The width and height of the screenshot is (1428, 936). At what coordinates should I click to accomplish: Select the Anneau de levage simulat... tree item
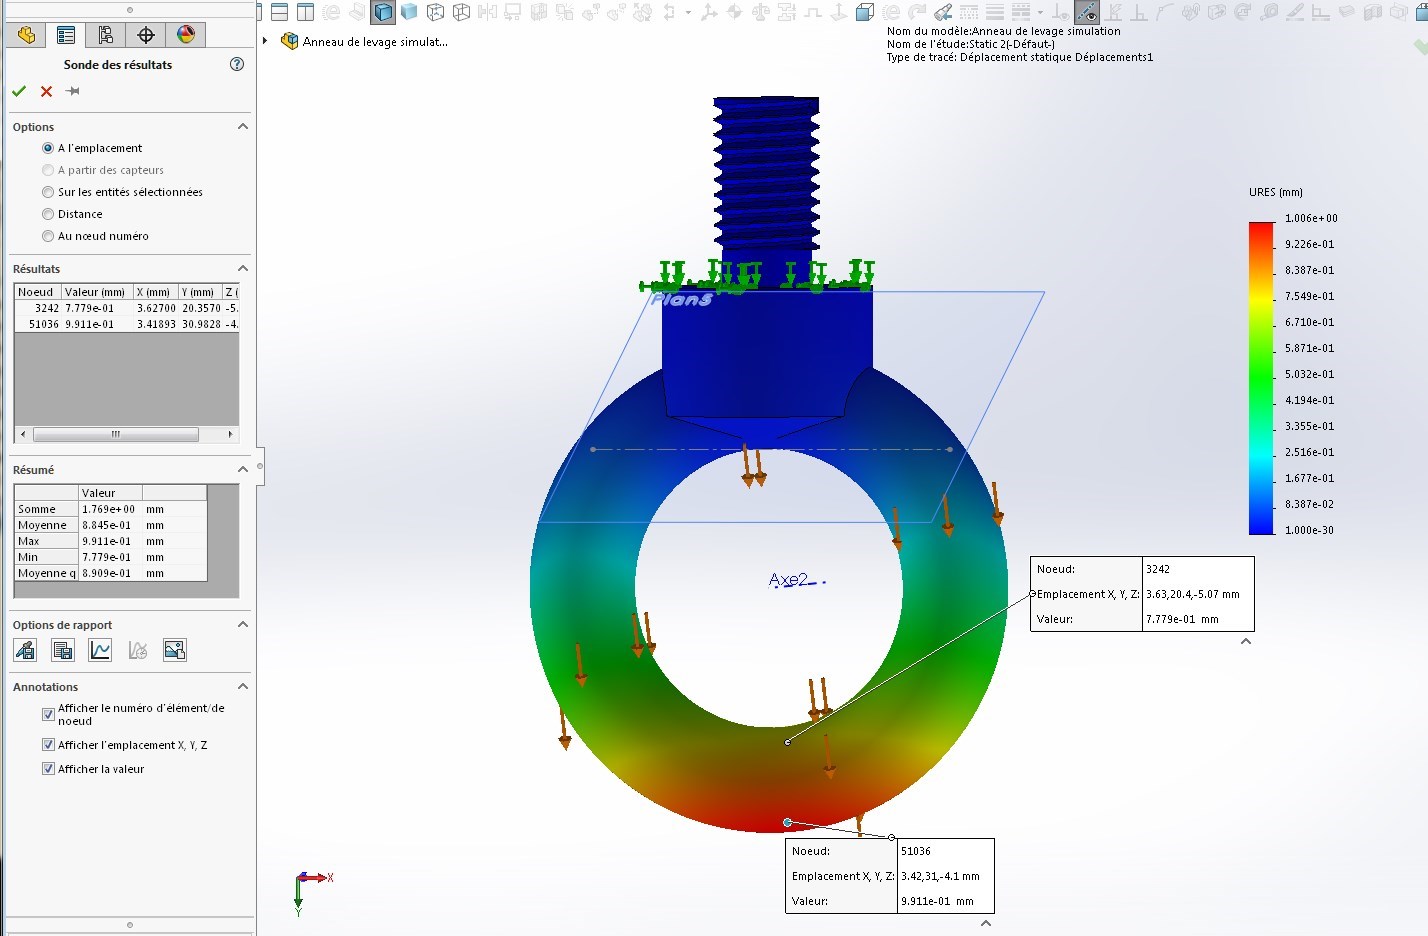point(375,42)
